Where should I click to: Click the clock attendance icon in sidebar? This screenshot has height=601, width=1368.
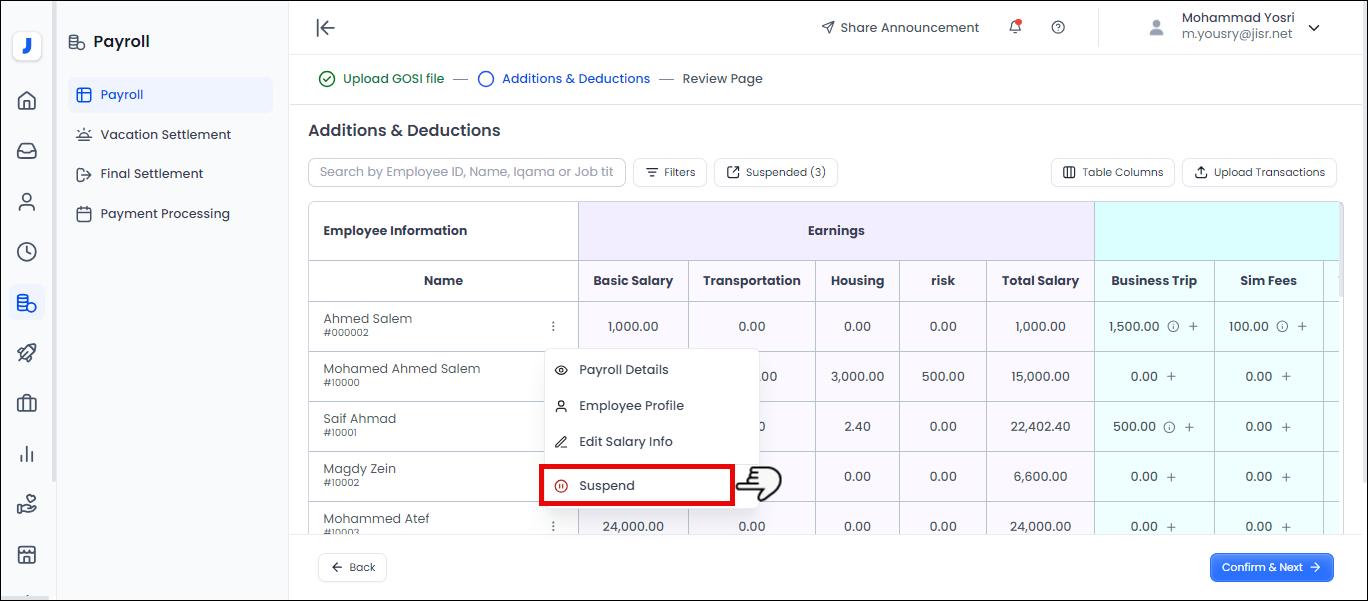(x=27, y=252)
